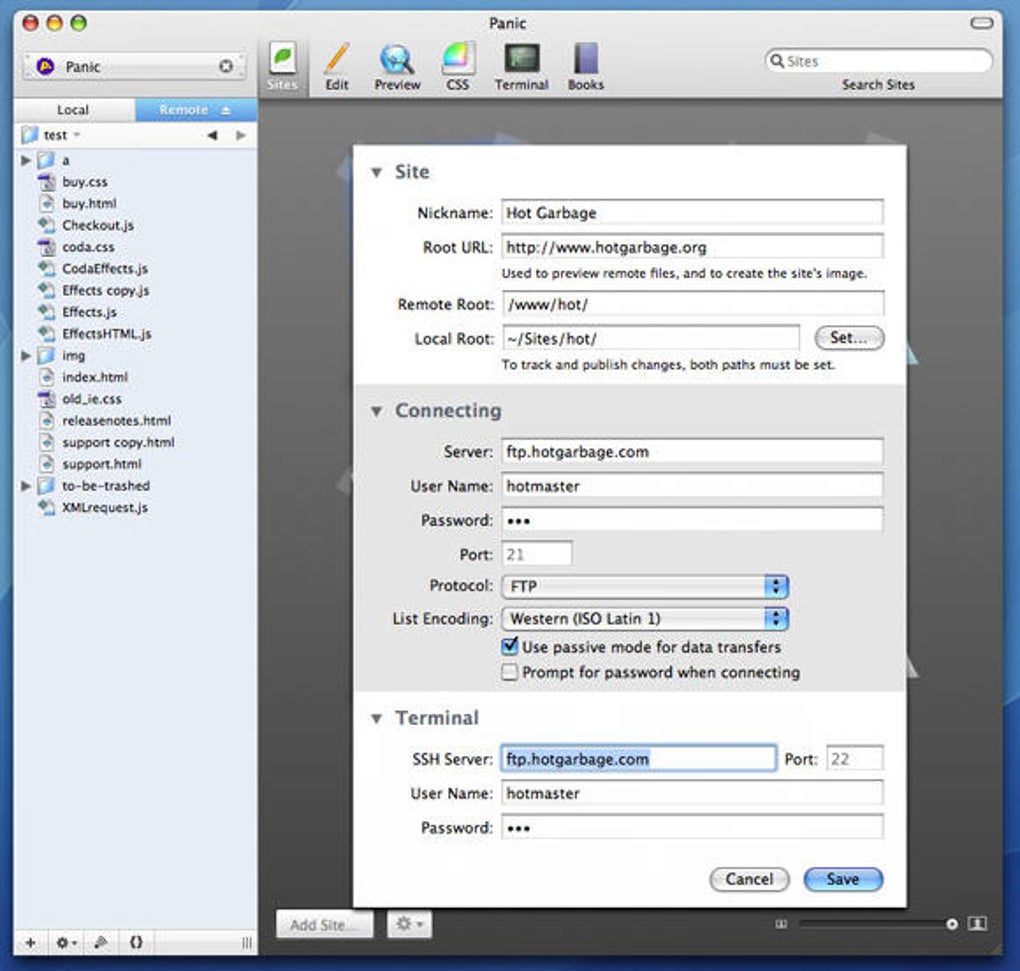The width and height of the screenshot is (1020, 971).
Task: Select releasenotes.html in file list
Action: [x=116, y=421]
